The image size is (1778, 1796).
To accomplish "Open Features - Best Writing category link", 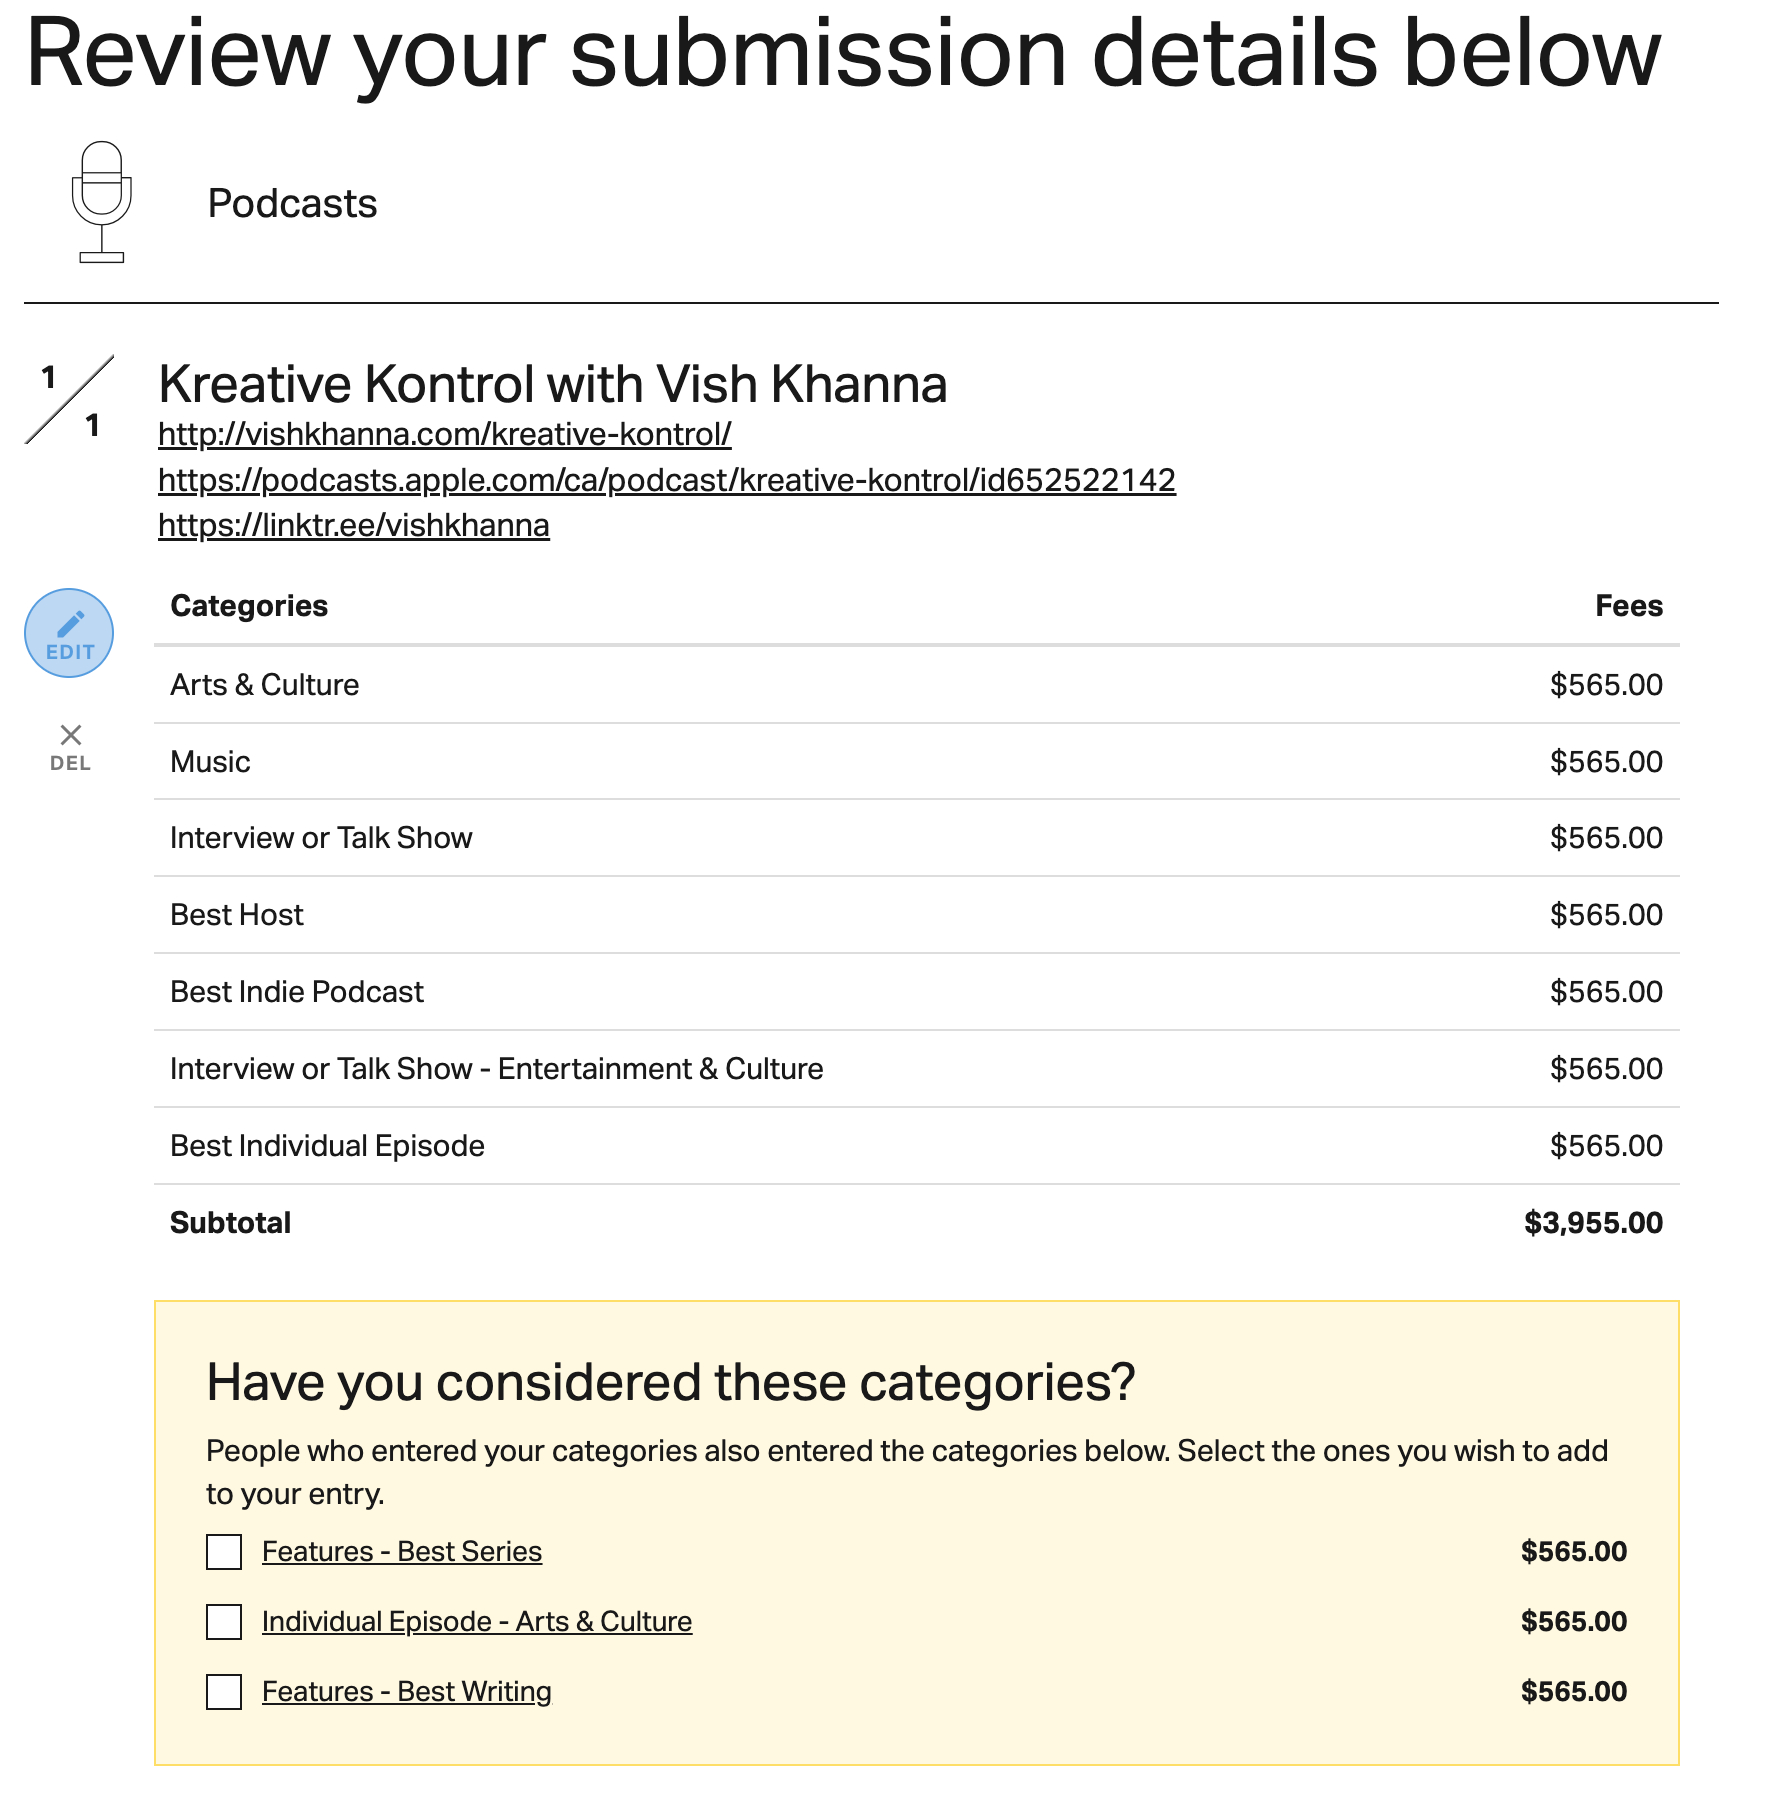I will click(407, 1692).
